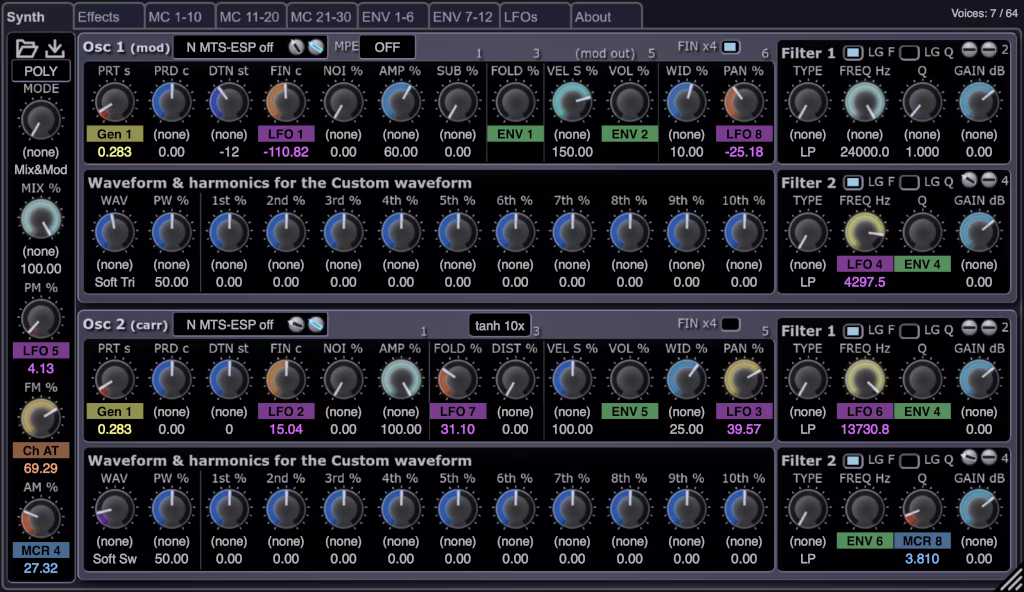Enable LG Q in Osc 1's Filter 1
The height and width of the screenshot is (592, 1024).
tap(910, 50)
